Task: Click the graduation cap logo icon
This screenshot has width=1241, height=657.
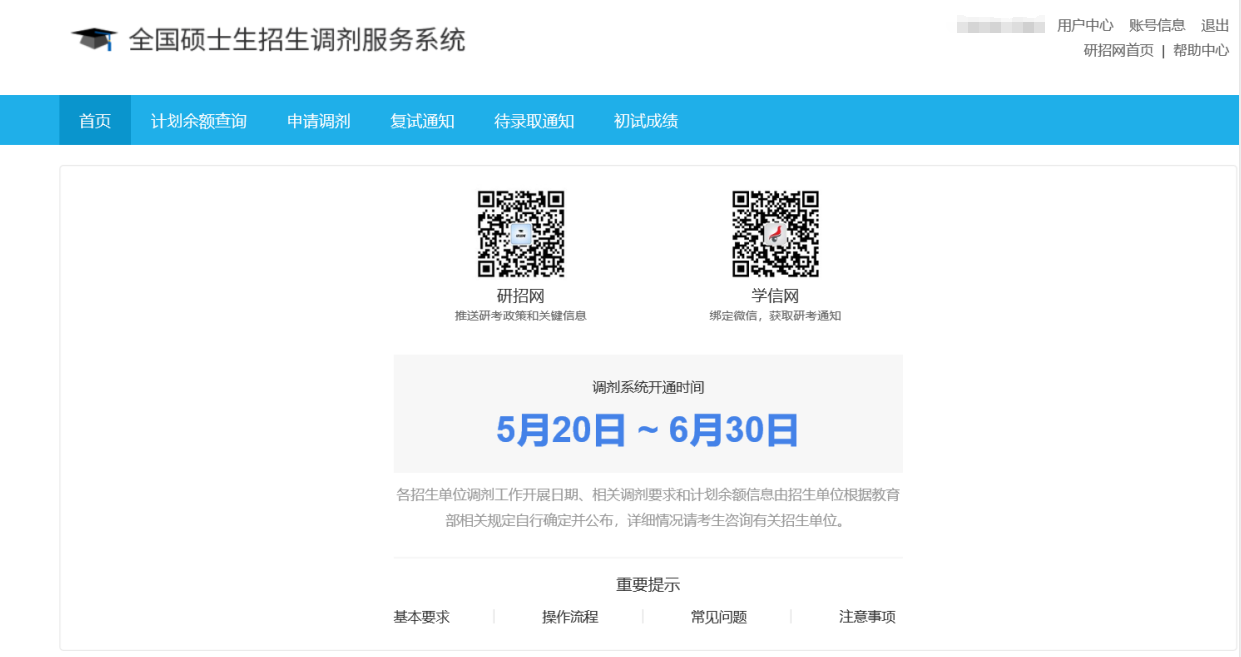Action: click(x=94, y=40)
